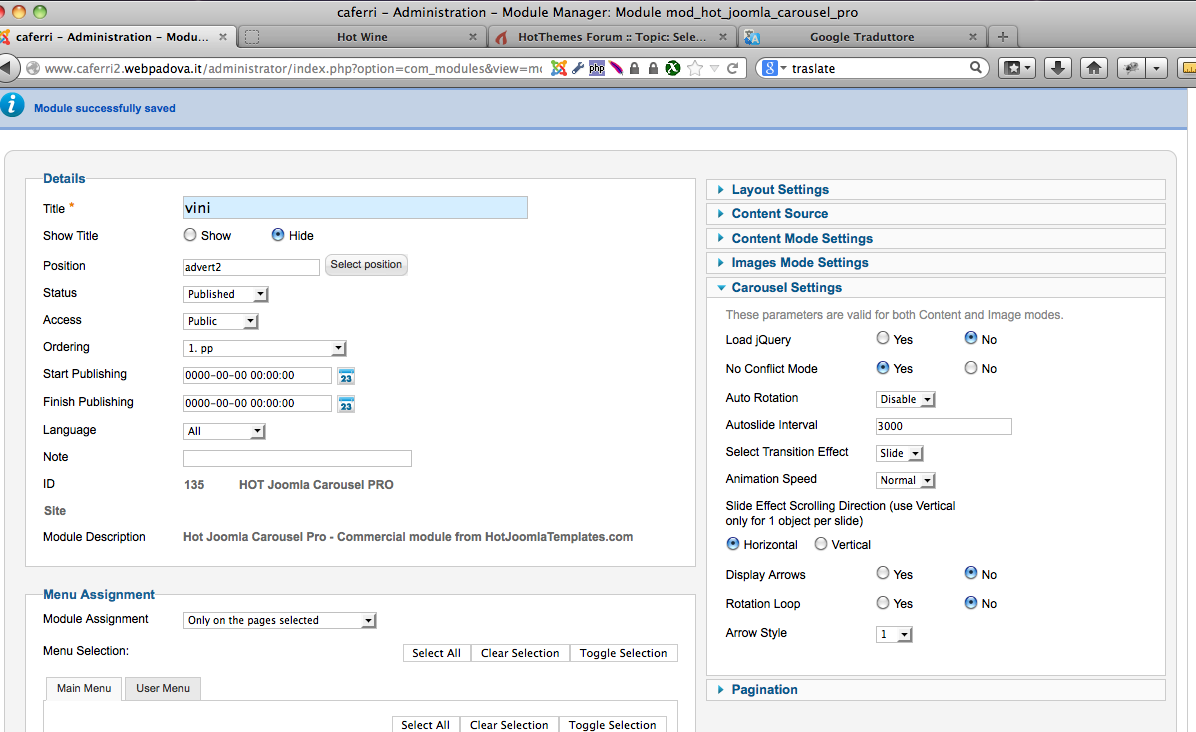Click Toggle Selection next to Menu Selection
Screen dimensions: 1196x732
tap(623, 653)
